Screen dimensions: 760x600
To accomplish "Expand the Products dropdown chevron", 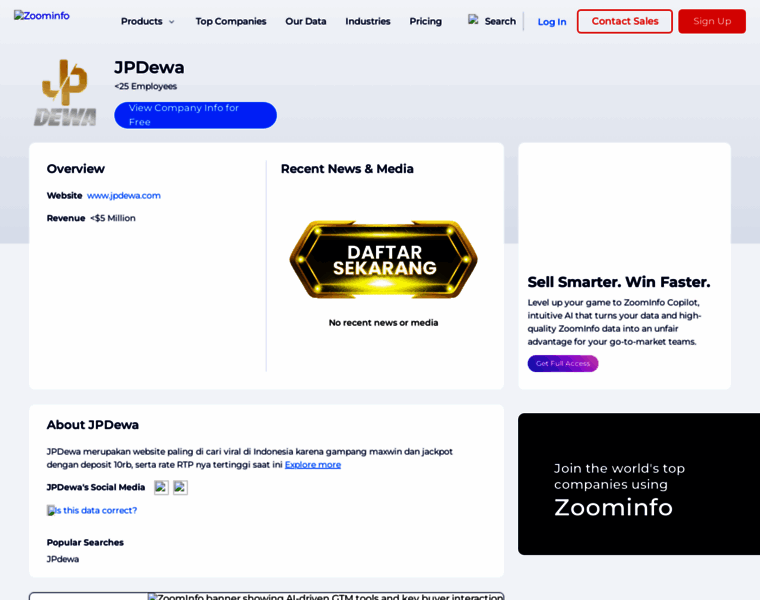I will coord(172,22).
